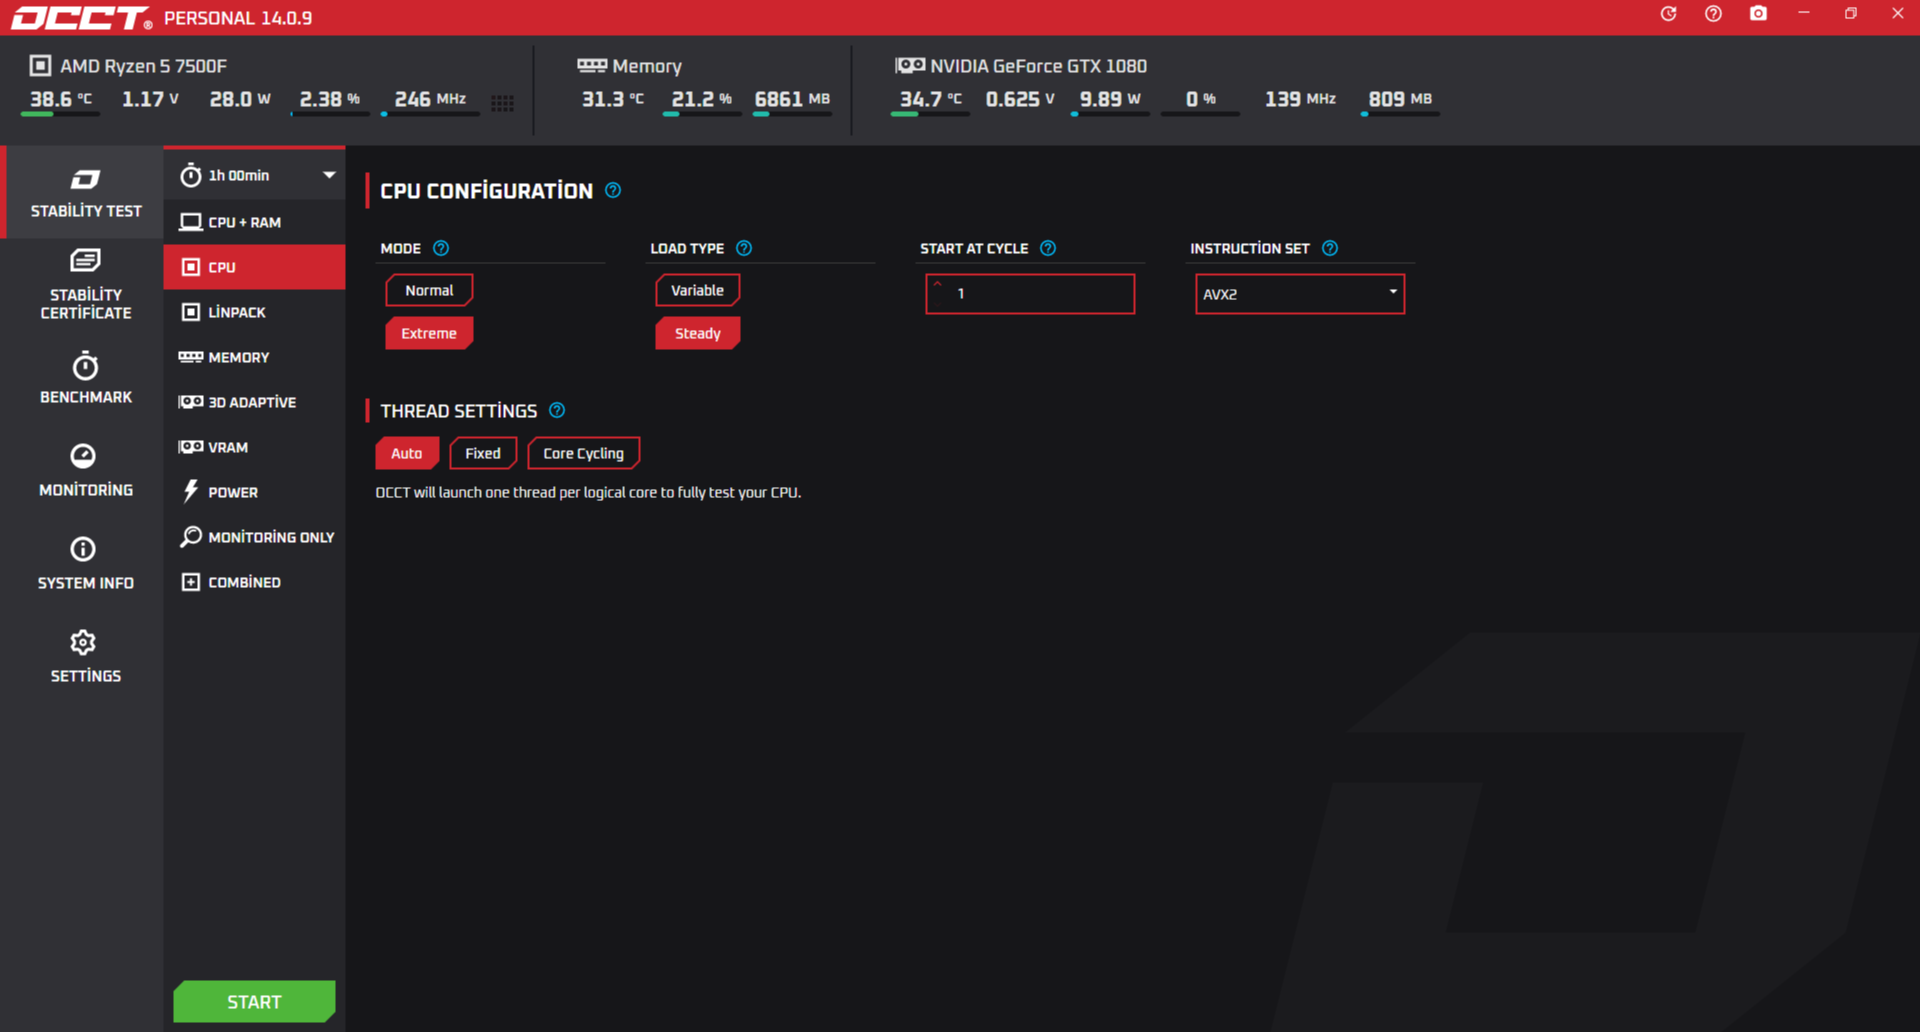The height and width of the screenshot is (1032, 1920).
Task: Click the refresh icon in title bar
Action: [1668, 14]
